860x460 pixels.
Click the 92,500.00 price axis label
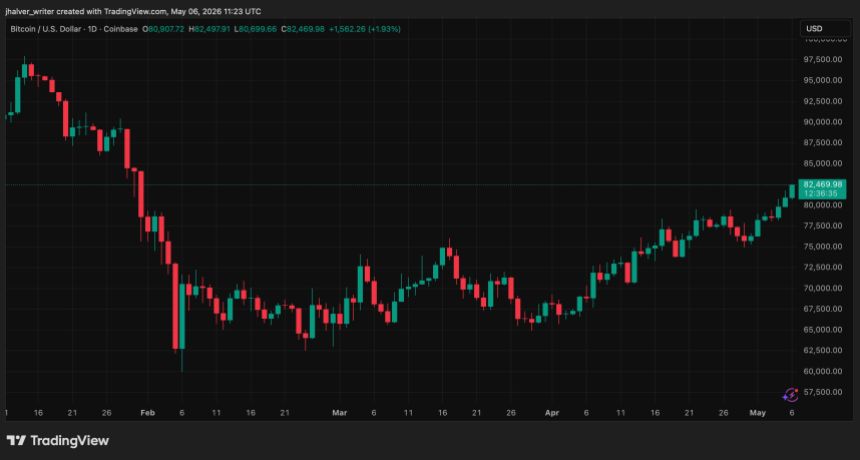(x=823, y=101)
